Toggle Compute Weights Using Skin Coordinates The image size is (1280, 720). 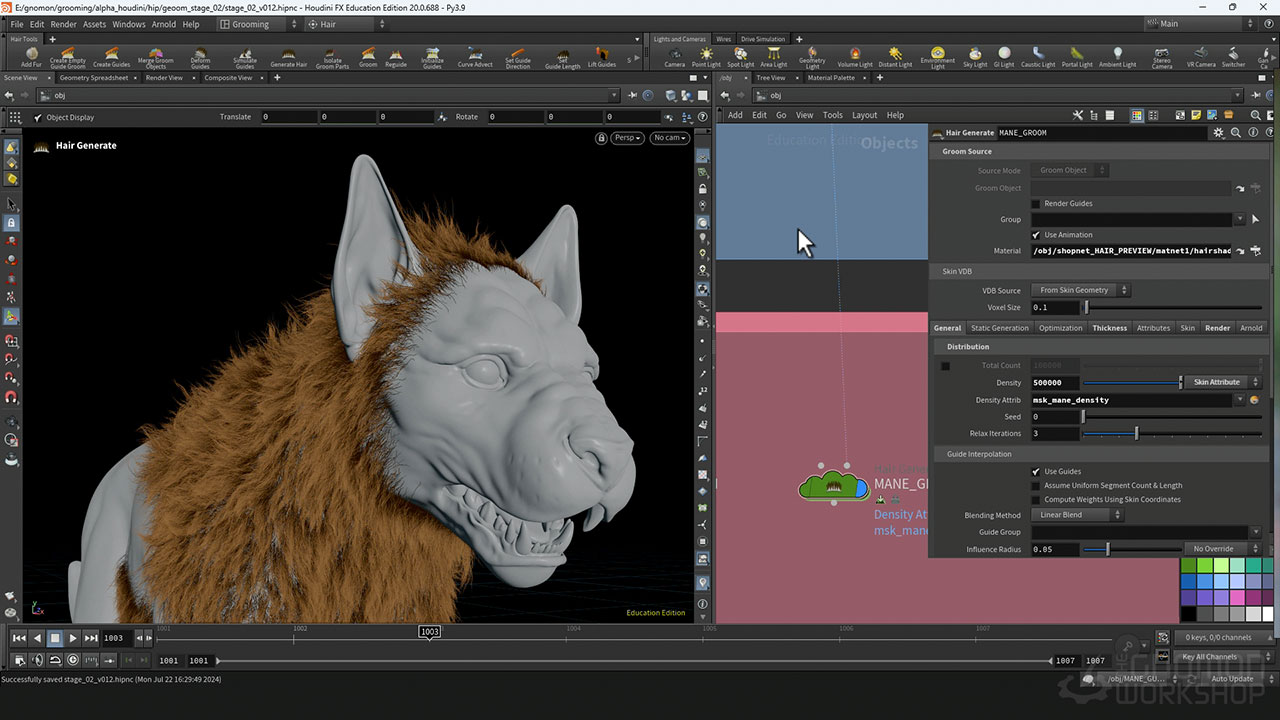click(x=1036, y=500)
